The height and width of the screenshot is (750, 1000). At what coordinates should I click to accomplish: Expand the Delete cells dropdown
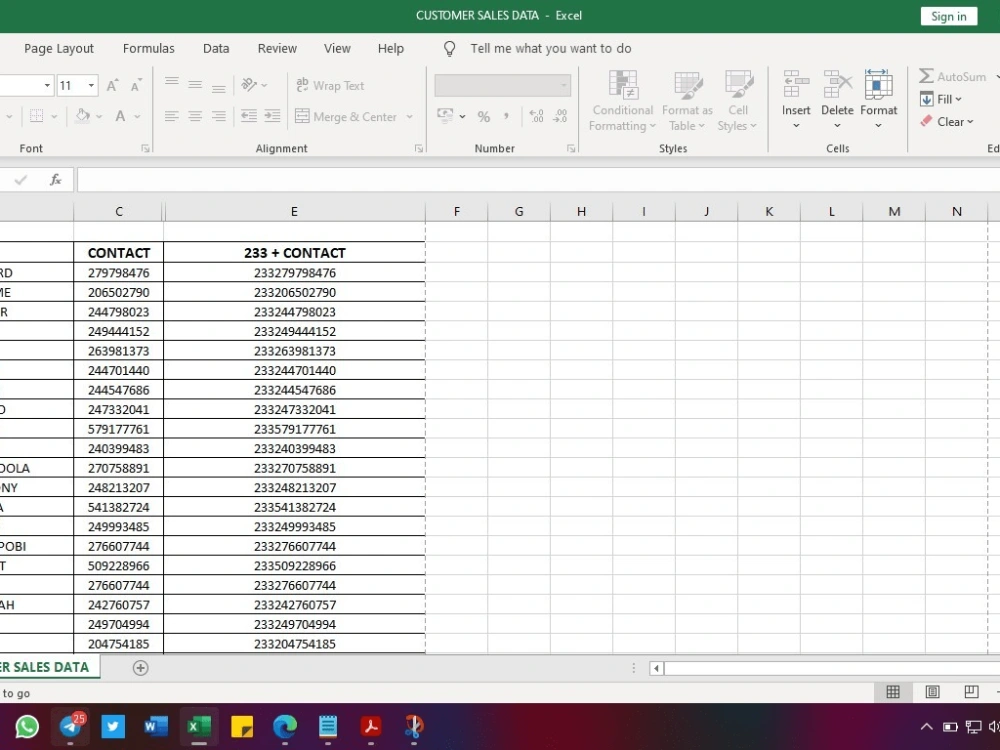[x=837, y=125]
